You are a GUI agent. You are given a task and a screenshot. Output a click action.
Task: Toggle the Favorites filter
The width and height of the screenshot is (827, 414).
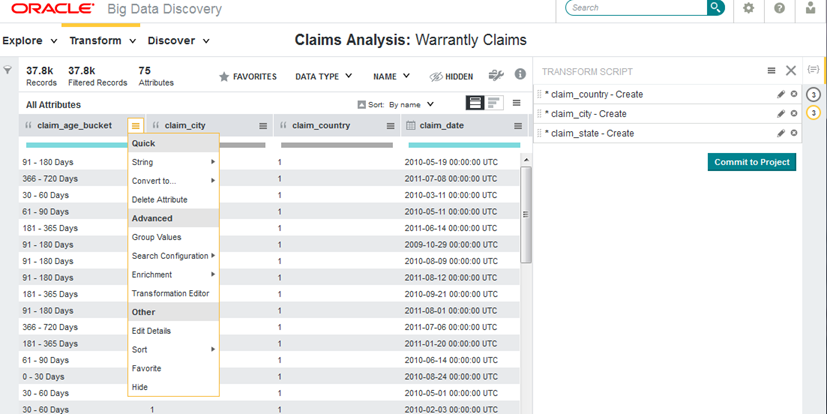[x=248, y=77]
